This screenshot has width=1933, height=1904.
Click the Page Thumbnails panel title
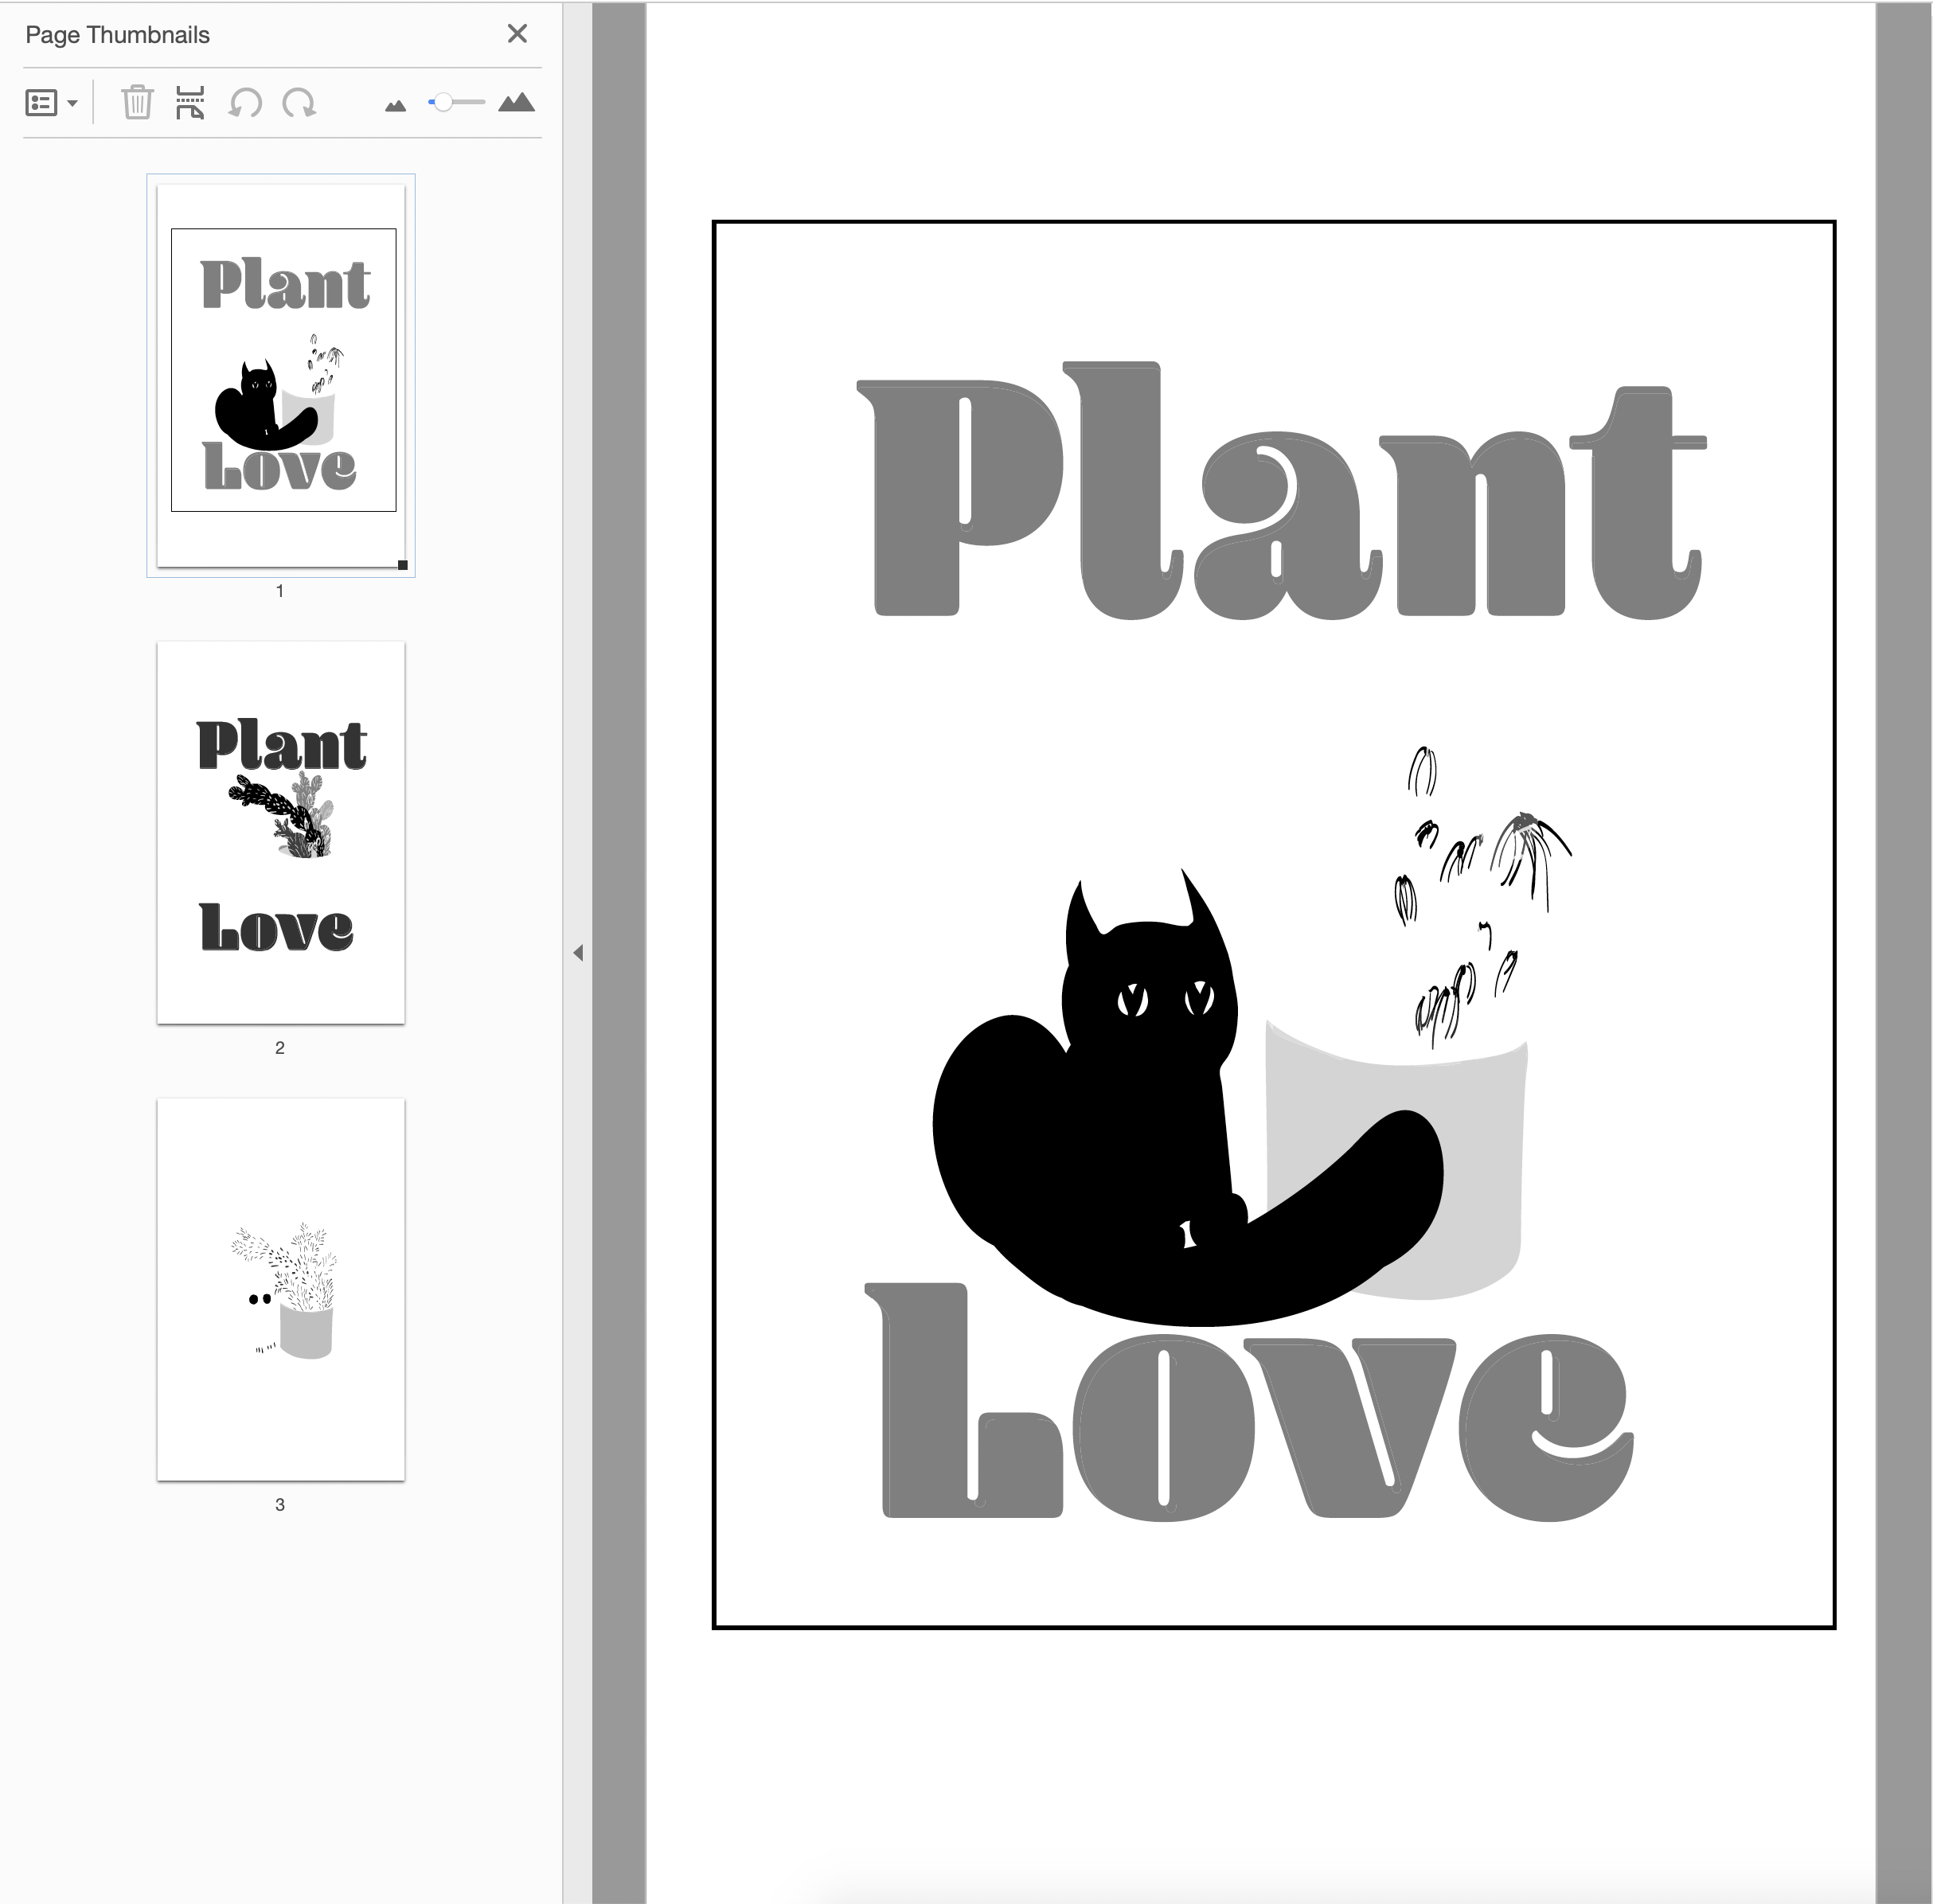[117, 35]
